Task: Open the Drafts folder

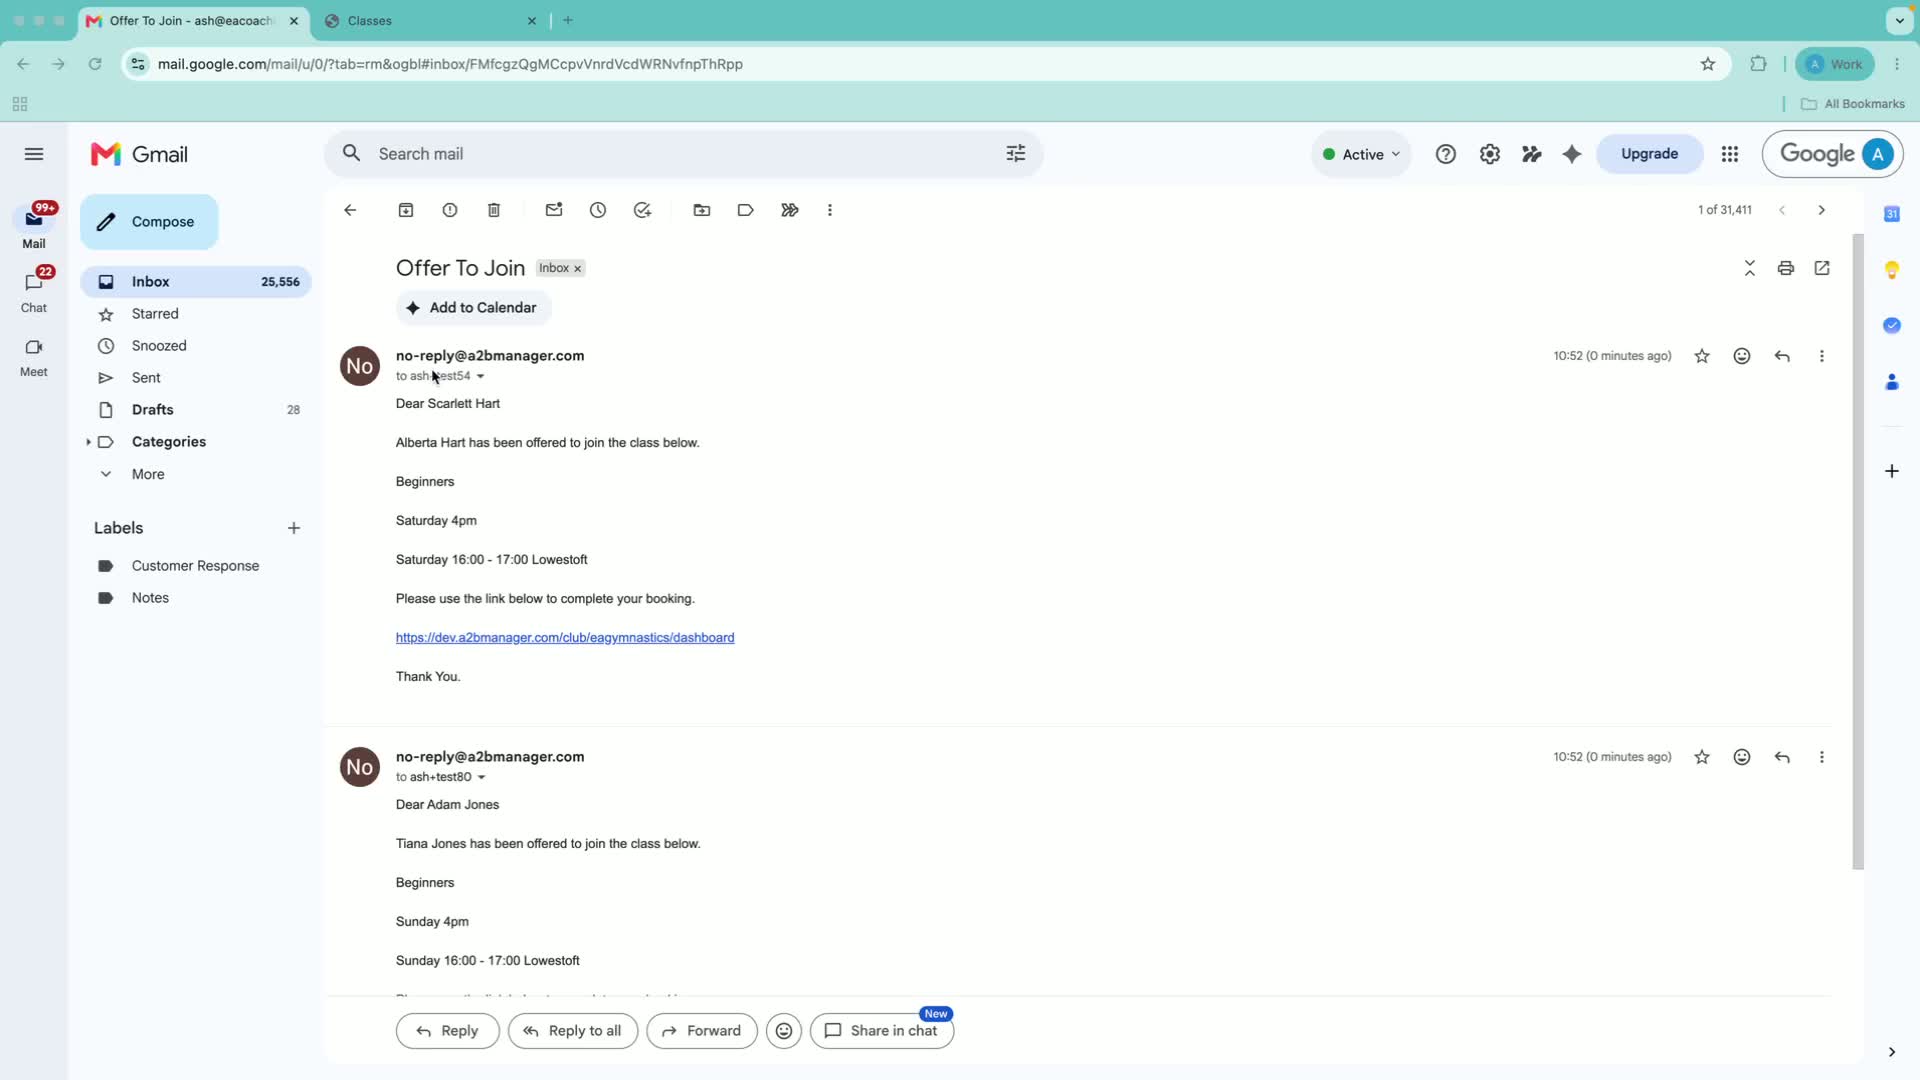Action: point(196,410)
